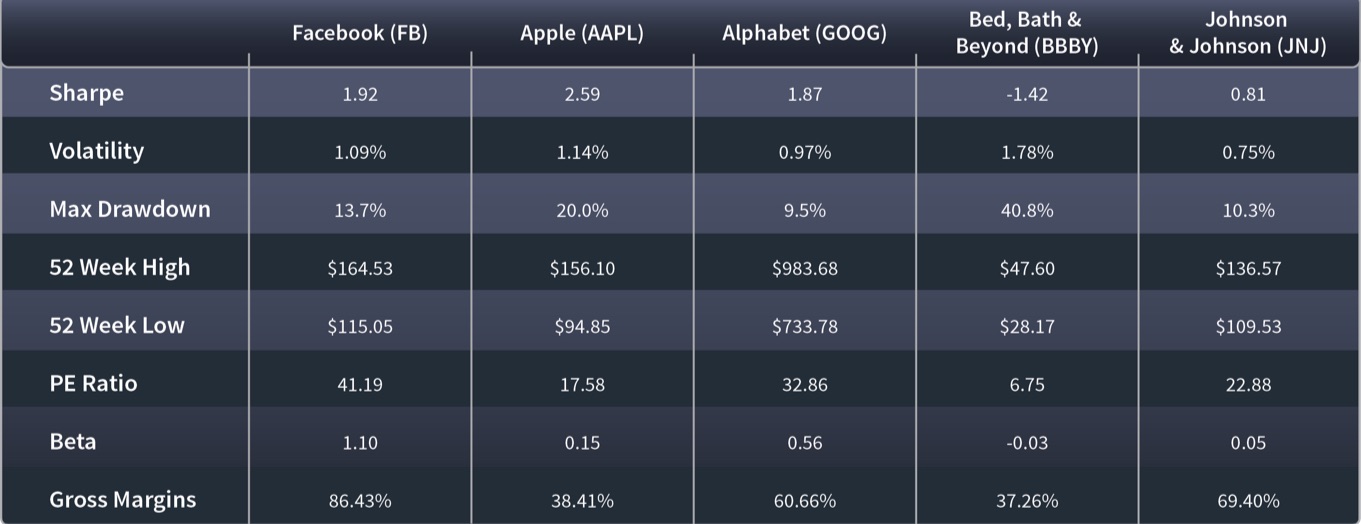Click Alphabet's PE ratio 32.86
This screenshot has height=524, width=1361.
pyautogui.click(x=804, y=385)
